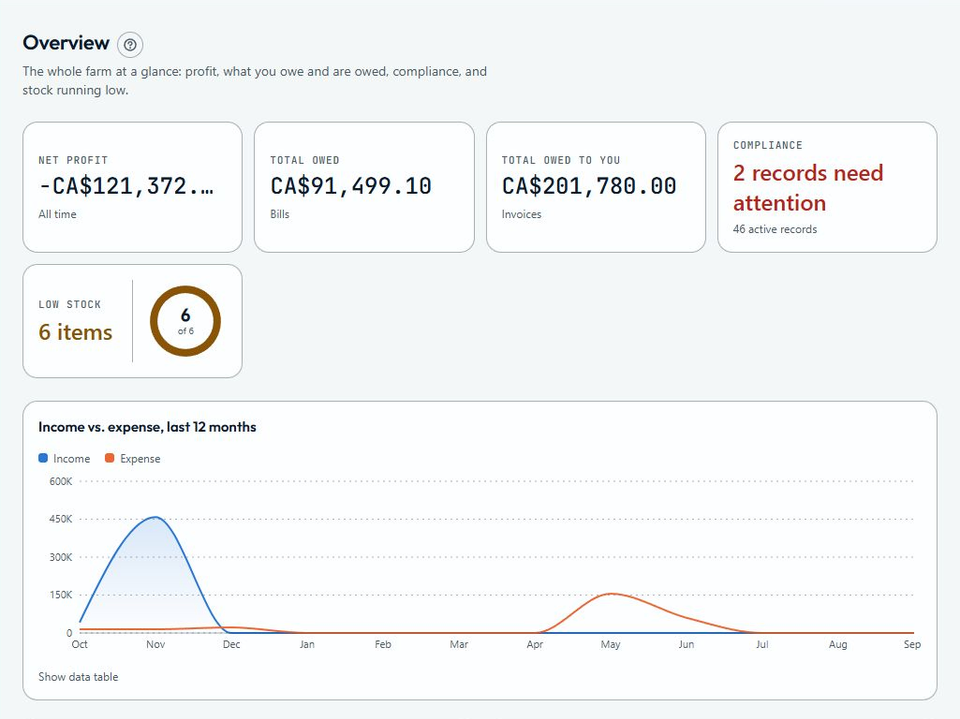Click the blue Income color swatch
960x719 pixels.
(x=43, y=458)
